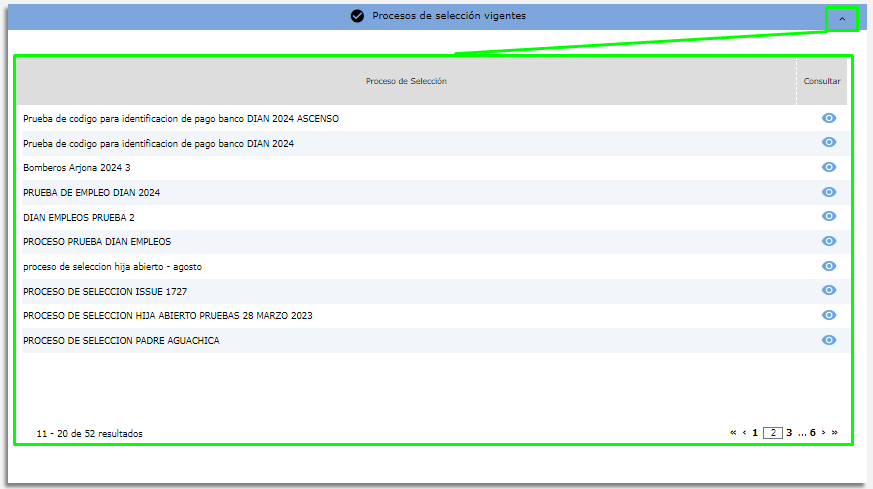Screen dimensions: 873x489
Task: Consult DIAN EMPLEOS PRUEBA 2 via eye icon
Action: (x=828, y=216)
